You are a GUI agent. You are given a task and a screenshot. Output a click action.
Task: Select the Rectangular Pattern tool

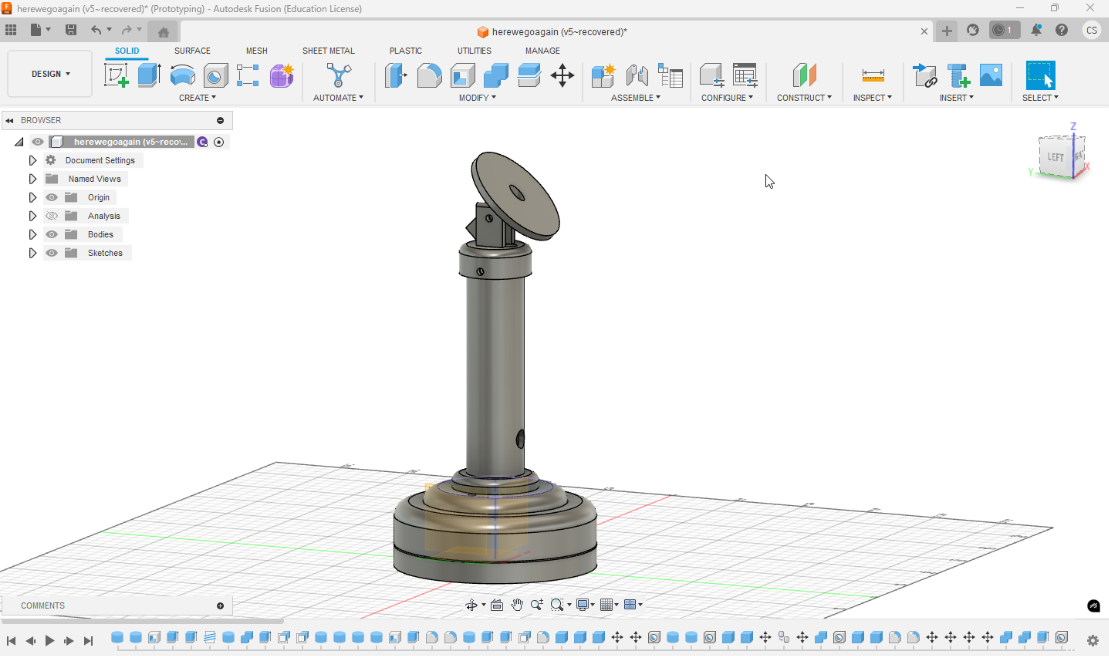(248, 75)
